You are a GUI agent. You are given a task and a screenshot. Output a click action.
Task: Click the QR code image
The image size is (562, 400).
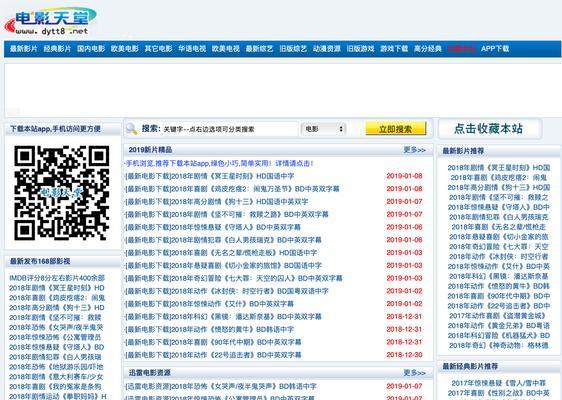[62, 192]
